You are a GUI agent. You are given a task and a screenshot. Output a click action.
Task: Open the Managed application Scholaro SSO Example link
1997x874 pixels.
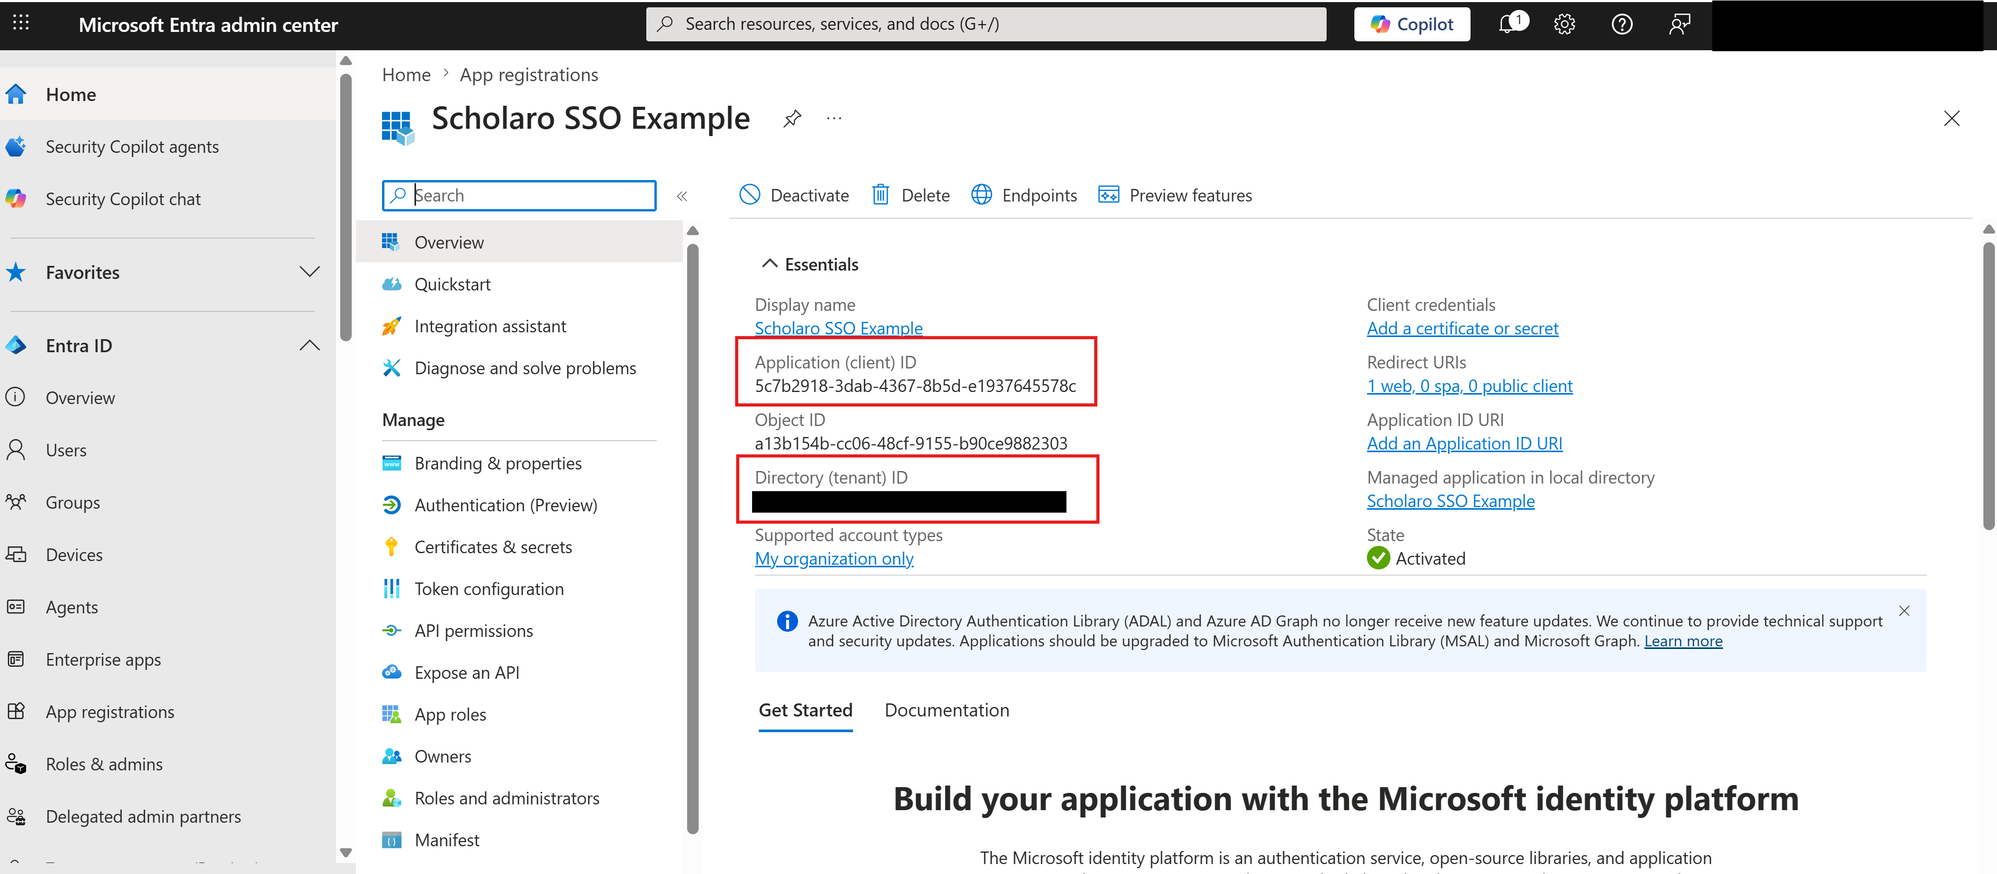click(x=1450, y=501)
